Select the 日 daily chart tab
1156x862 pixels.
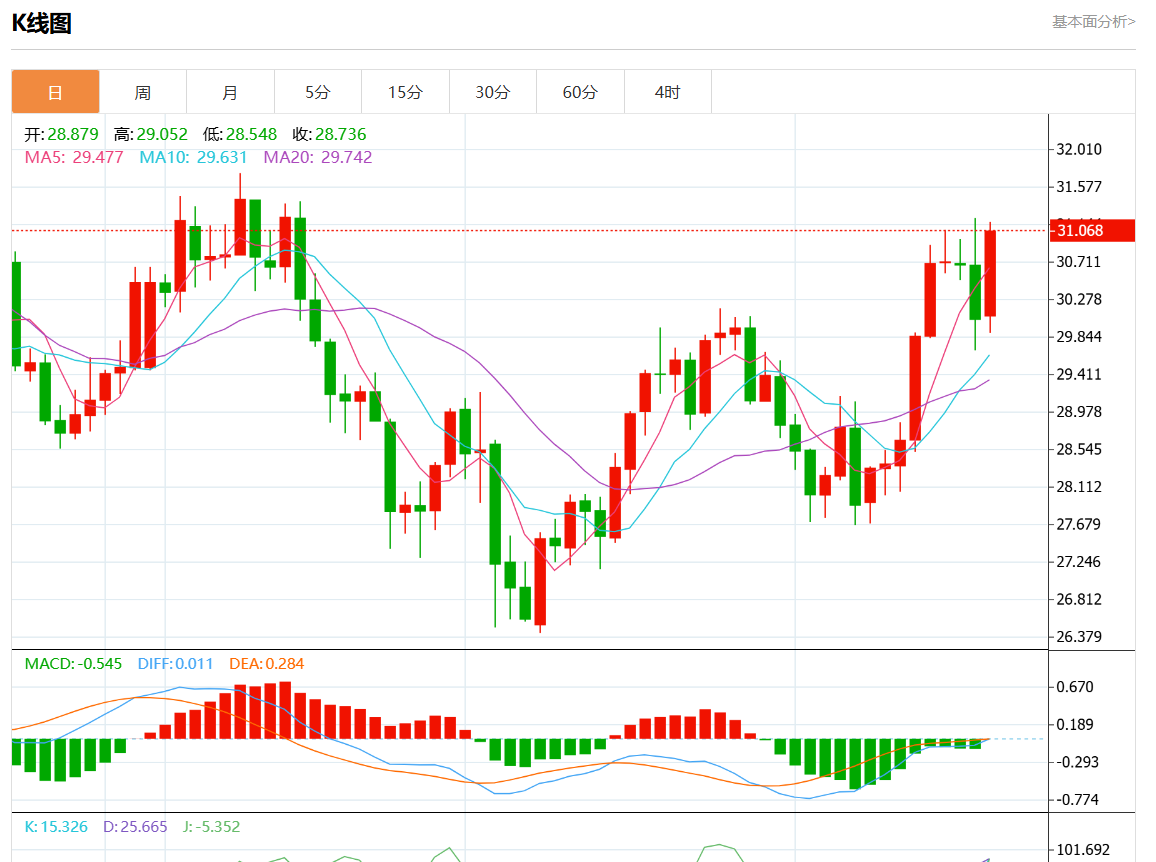(55, 92)
